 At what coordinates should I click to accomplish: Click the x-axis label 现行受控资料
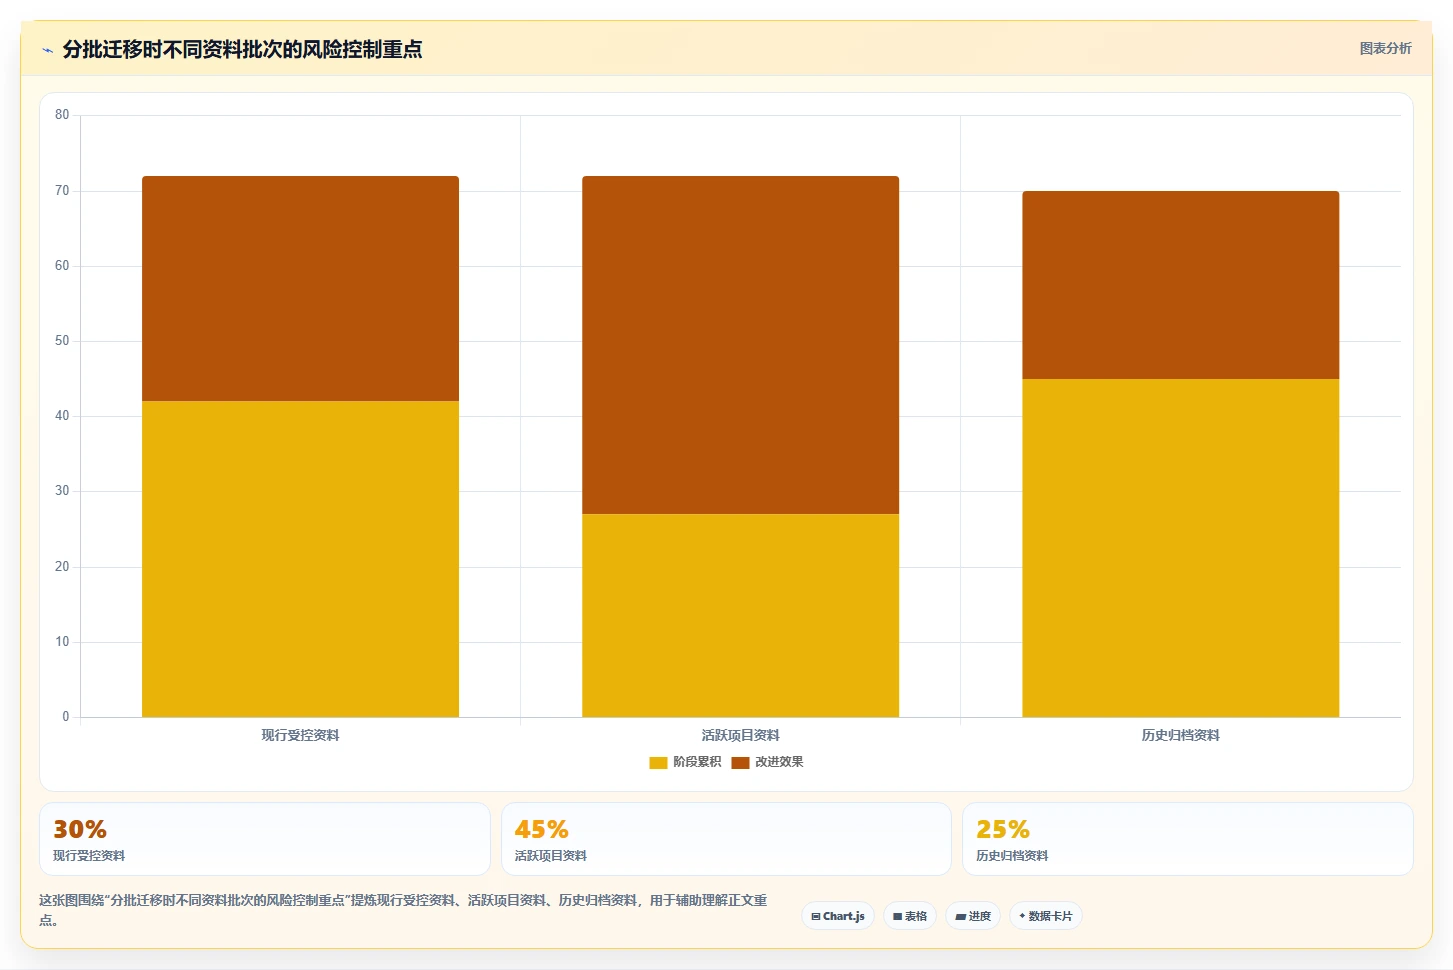click(300, 735)
